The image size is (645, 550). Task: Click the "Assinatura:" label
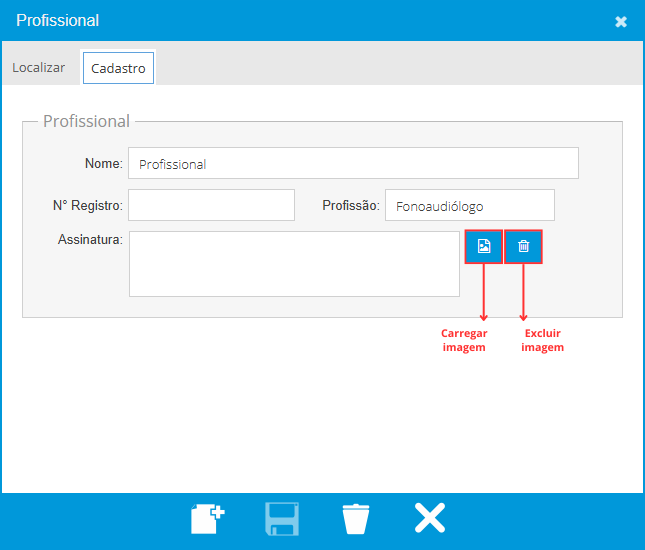(90, 240)
